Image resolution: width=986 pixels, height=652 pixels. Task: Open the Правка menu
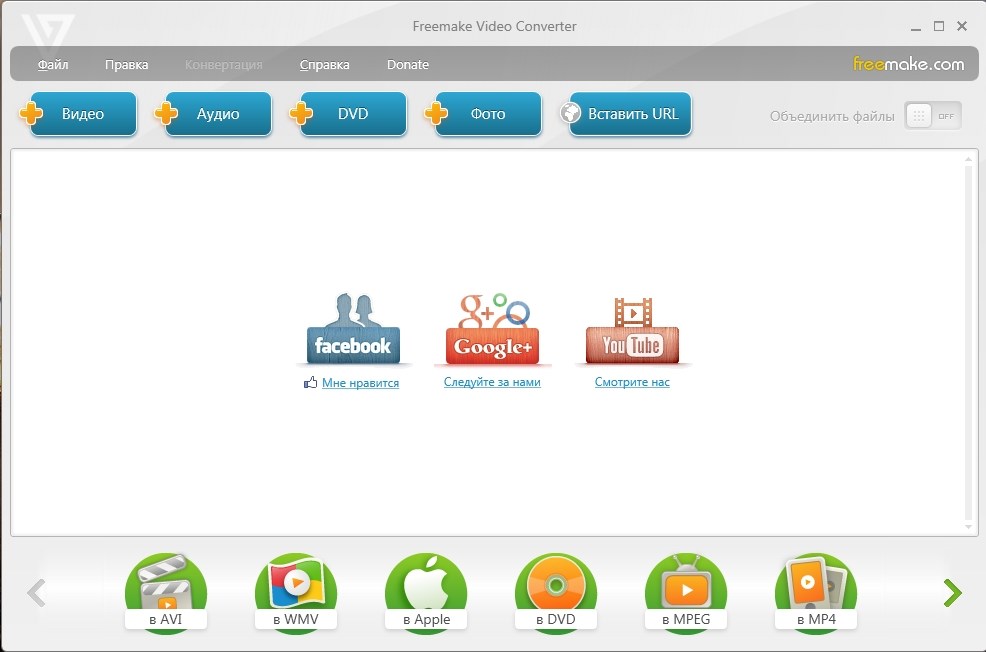[x=126, y=65]
